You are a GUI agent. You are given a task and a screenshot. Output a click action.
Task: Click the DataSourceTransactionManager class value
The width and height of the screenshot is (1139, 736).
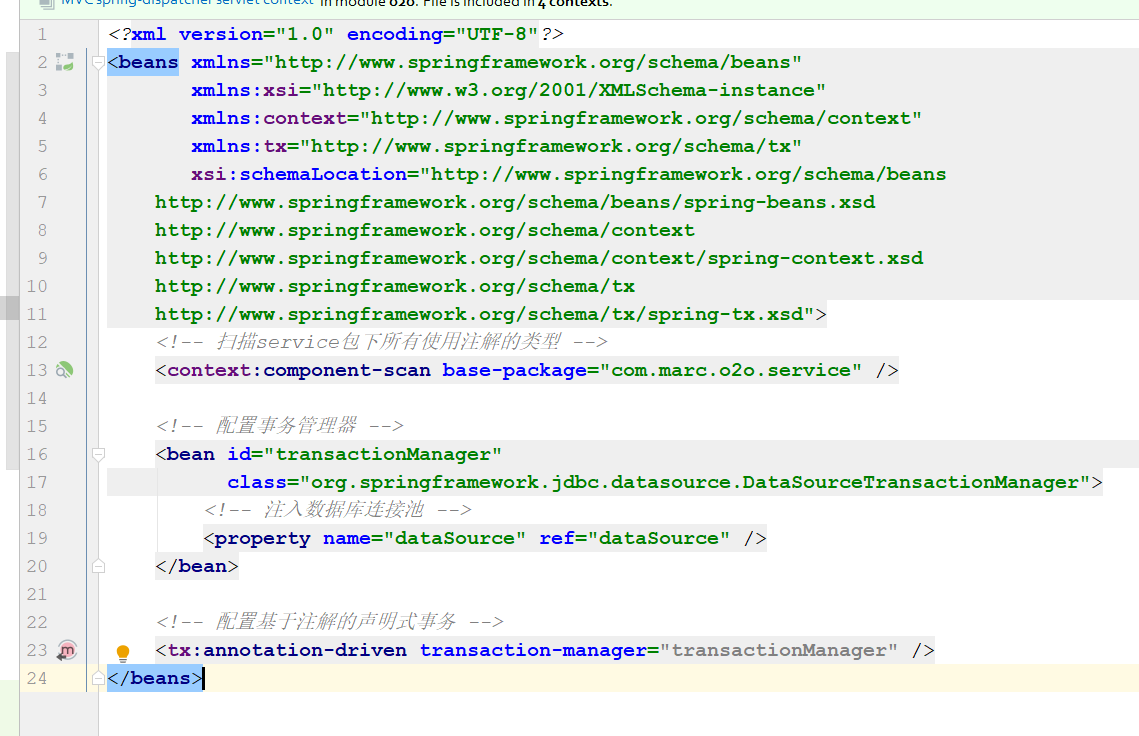coord(695,482)
